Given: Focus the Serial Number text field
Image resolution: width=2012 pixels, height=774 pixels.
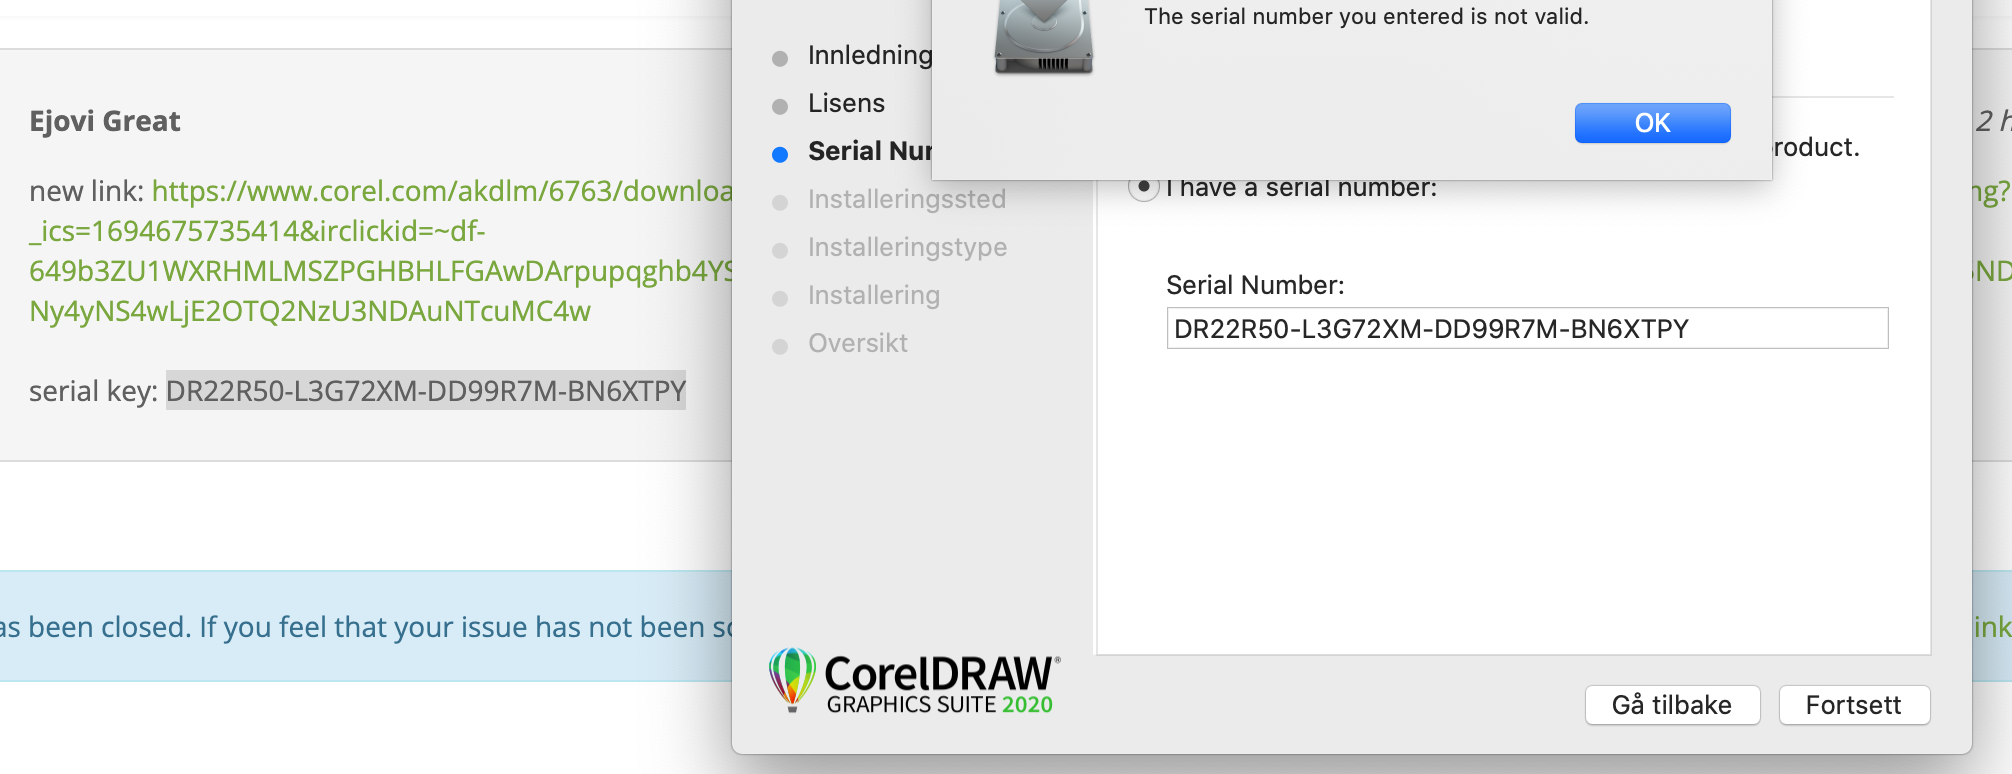Looking at the screenshot, I should [1526, 329].
